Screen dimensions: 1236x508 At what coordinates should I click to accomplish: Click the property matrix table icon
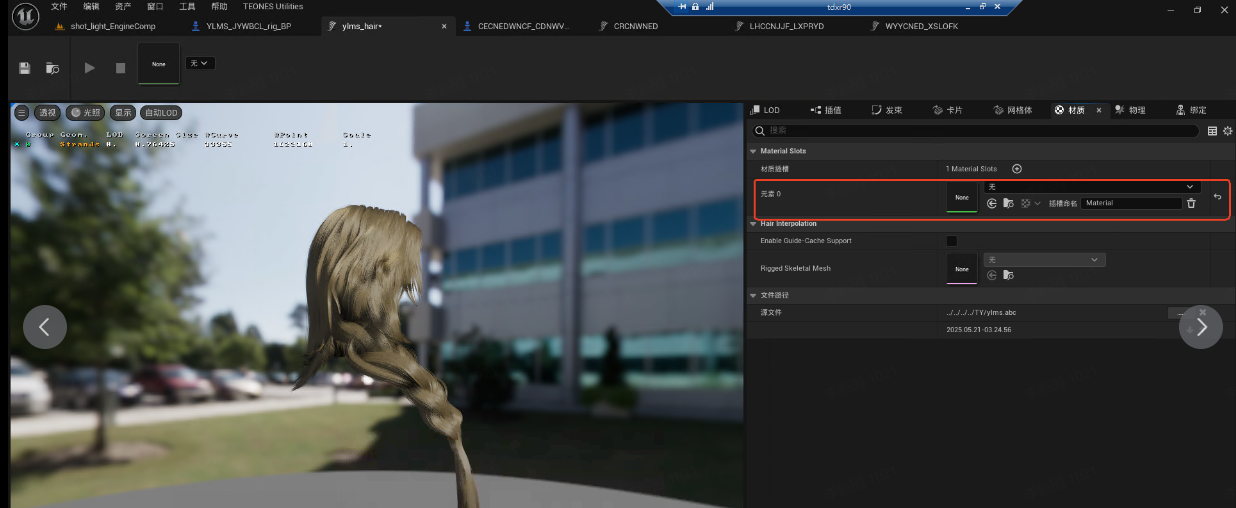pos(1212,131)
